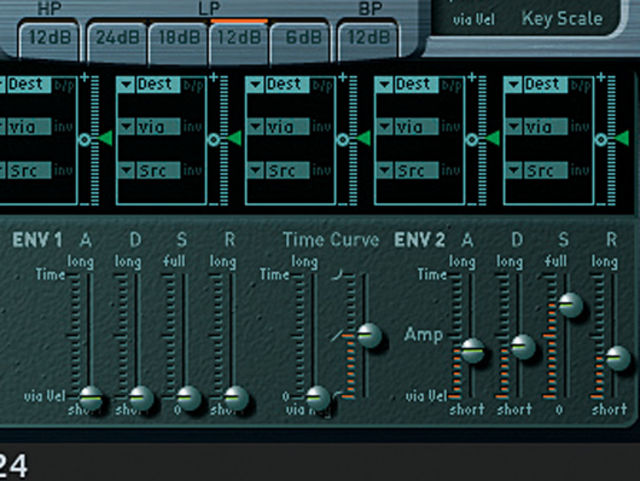Toggle Src inv in fourth-from-right router slot
Viewport: 640px width, 481px height.
pos(193,170)
